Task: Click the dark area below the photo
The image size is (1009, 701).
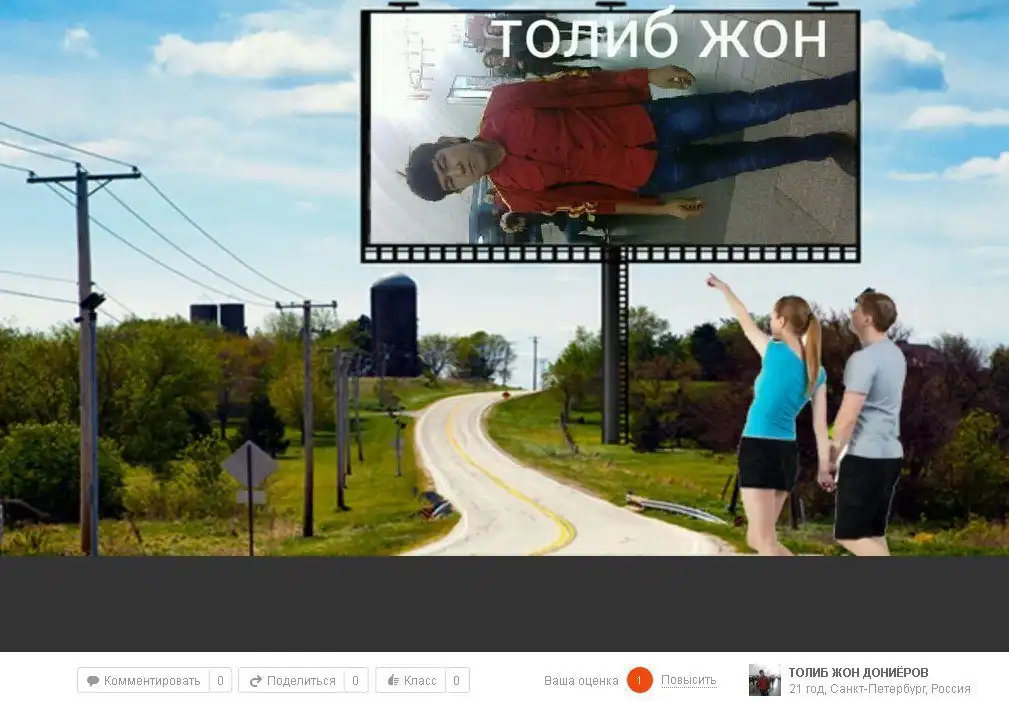Action: [x=504, y=604]
